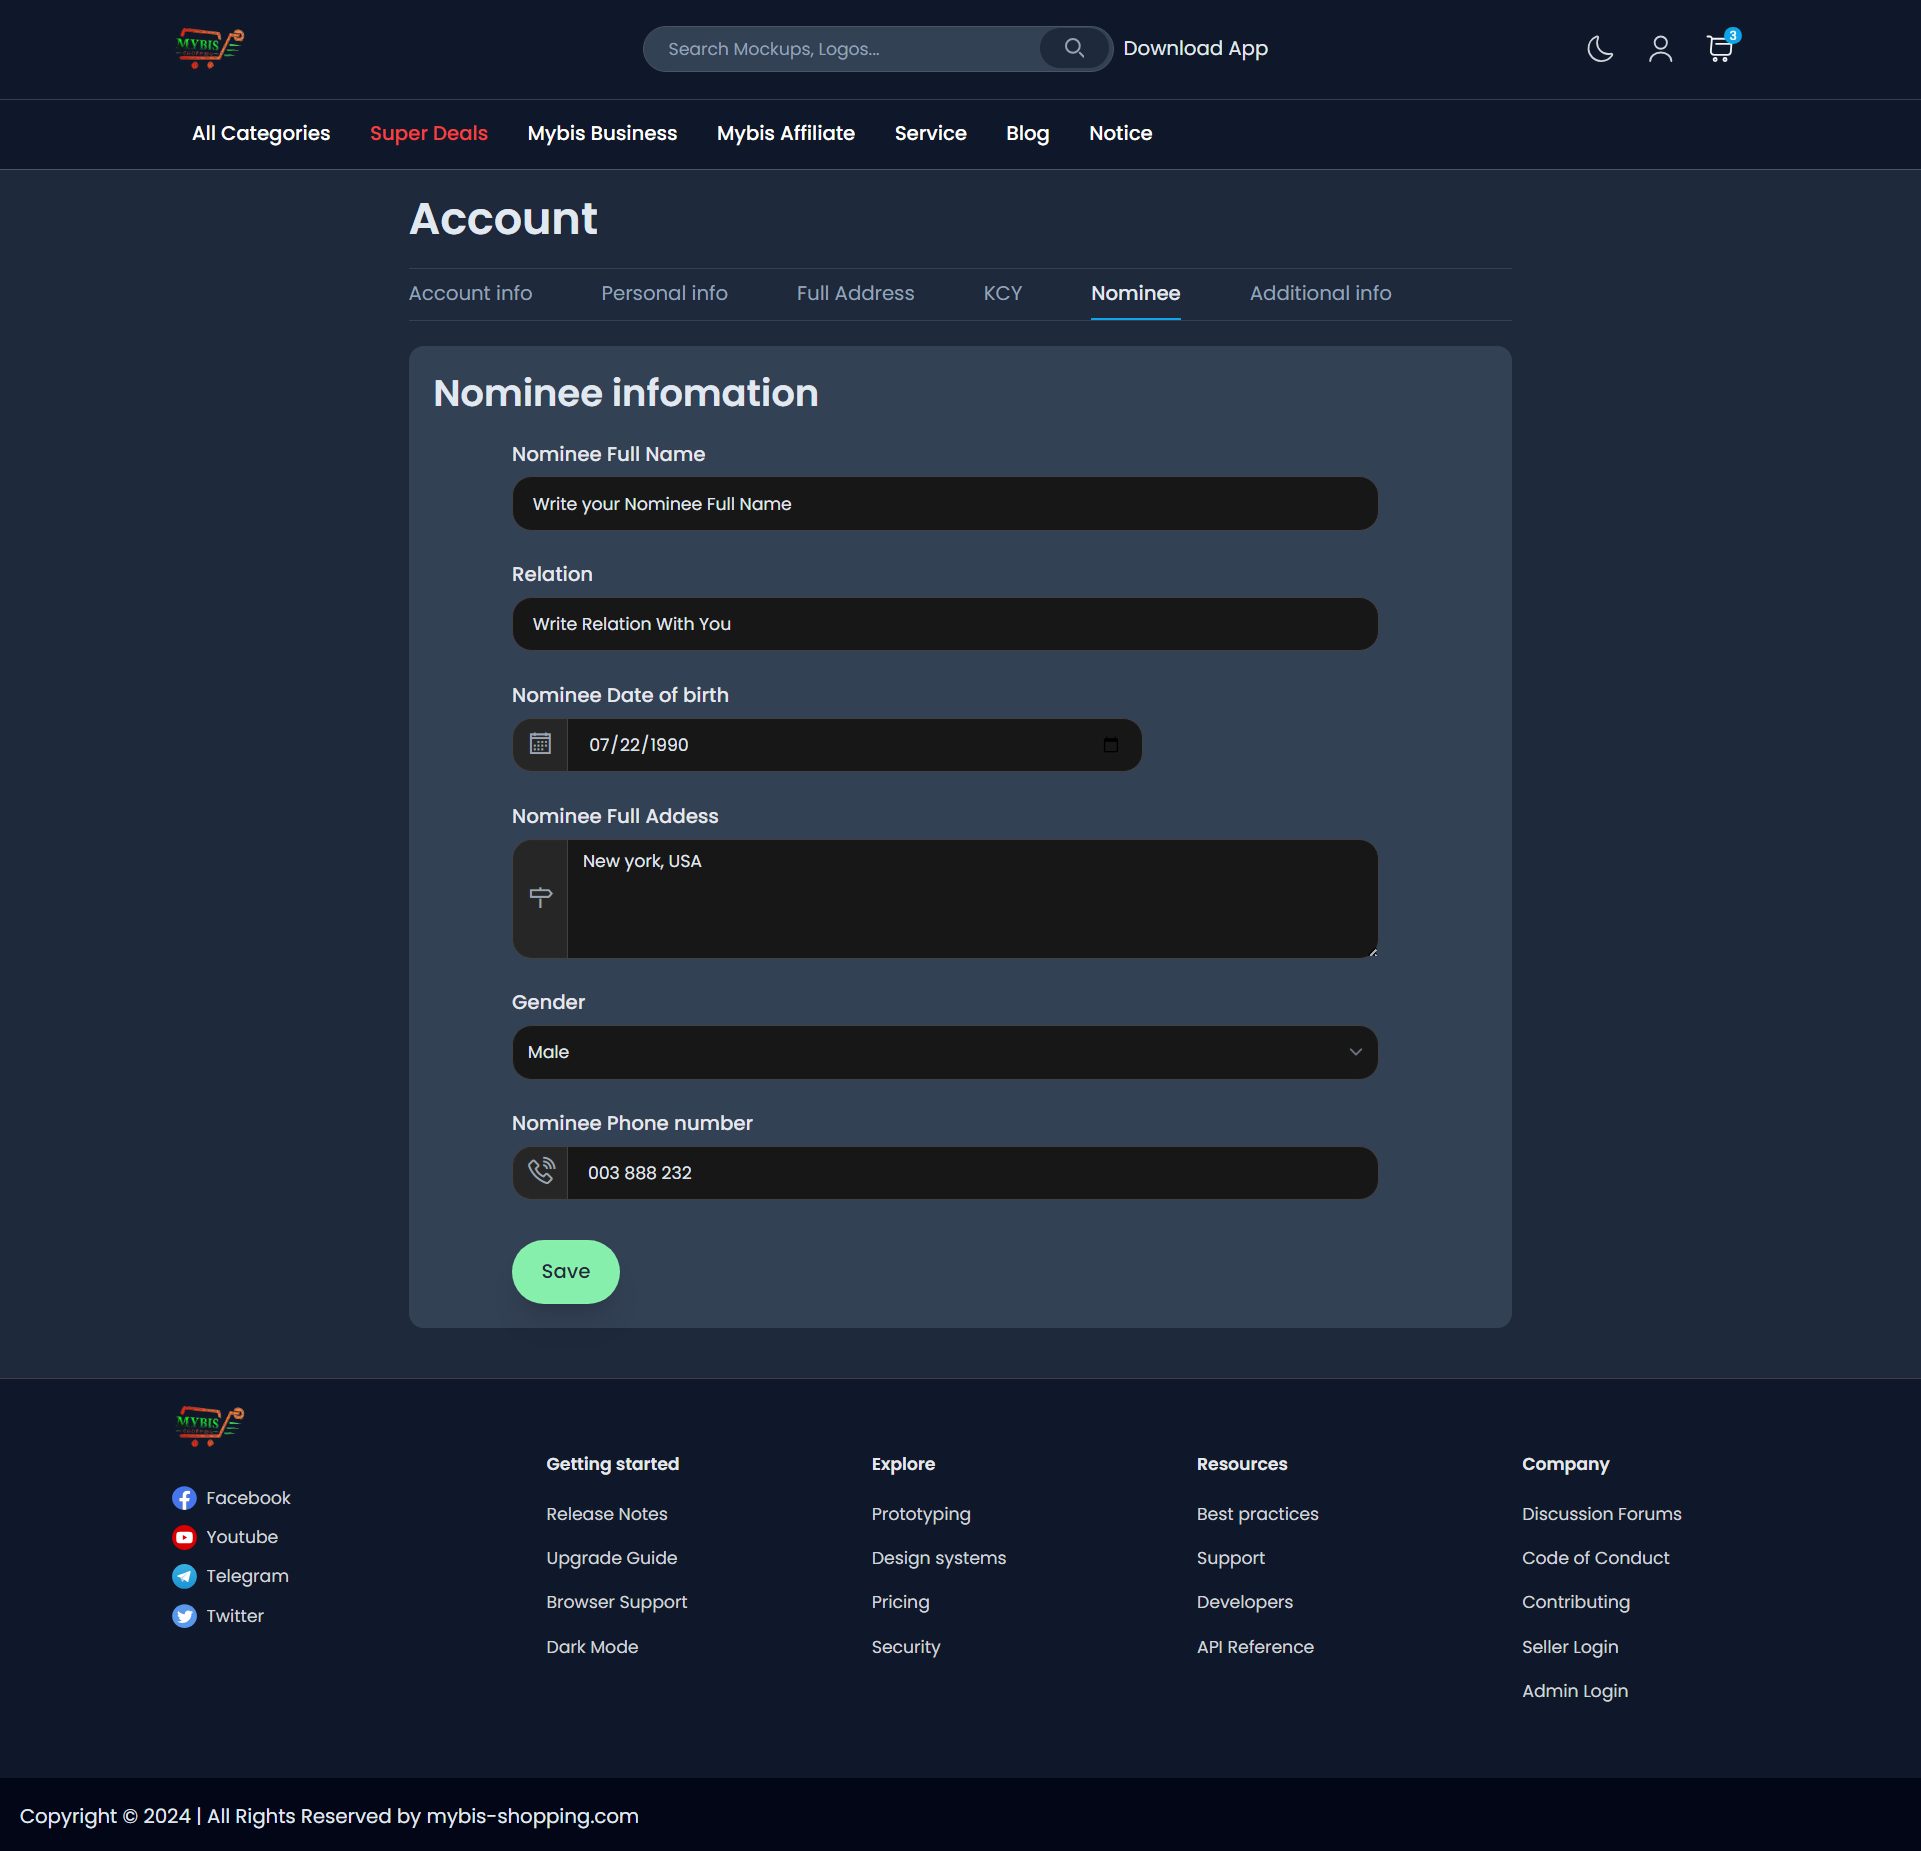1921x1851 pixels.
Task: Switch to the Additional info tab
Action: pyautogui.click(x=1320, y=293)
